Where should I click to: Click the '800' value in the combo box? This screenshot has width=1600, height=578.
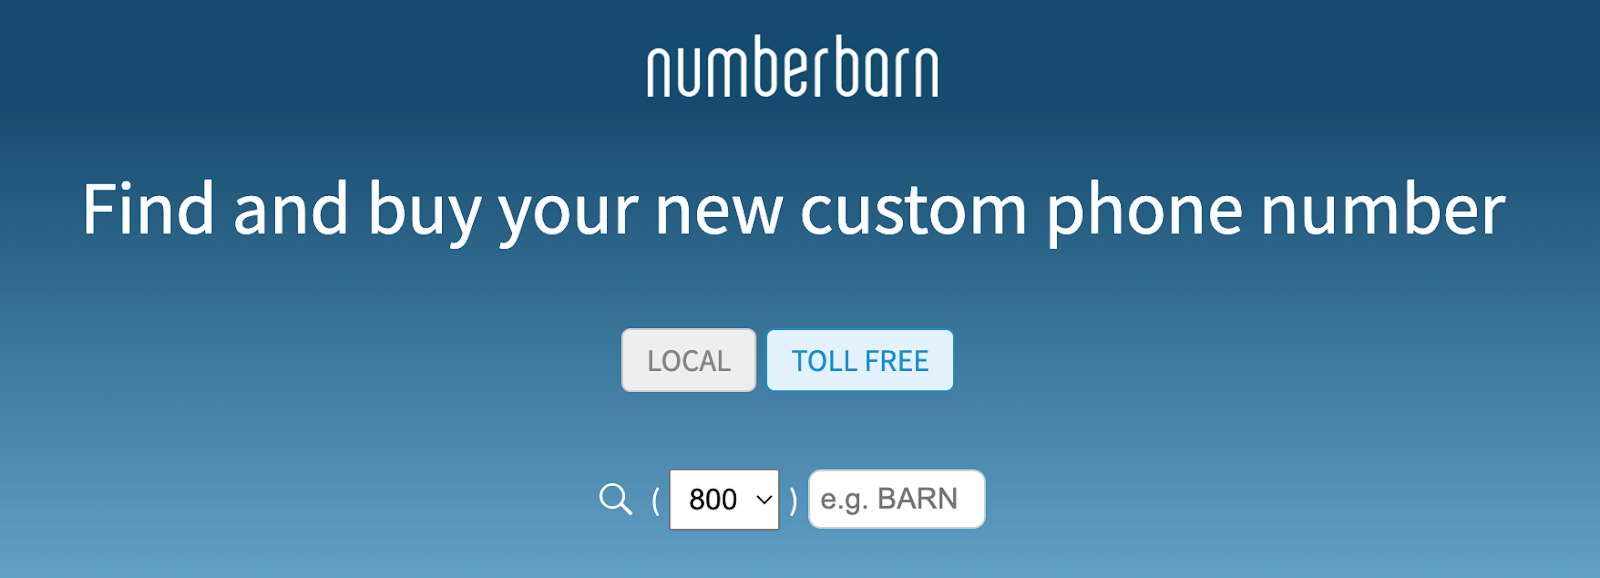point(713,499)
